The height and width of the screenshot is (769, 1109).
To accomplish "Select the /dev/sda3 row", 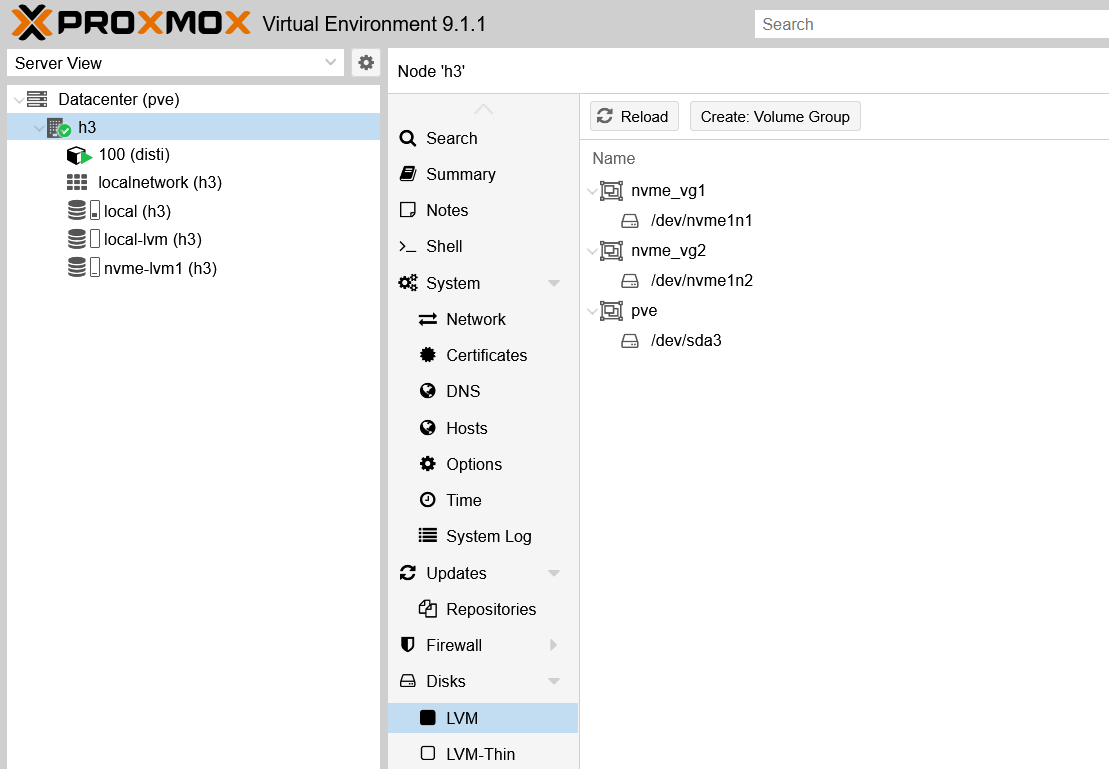I will pyautogui.click(x=844, y=341).
